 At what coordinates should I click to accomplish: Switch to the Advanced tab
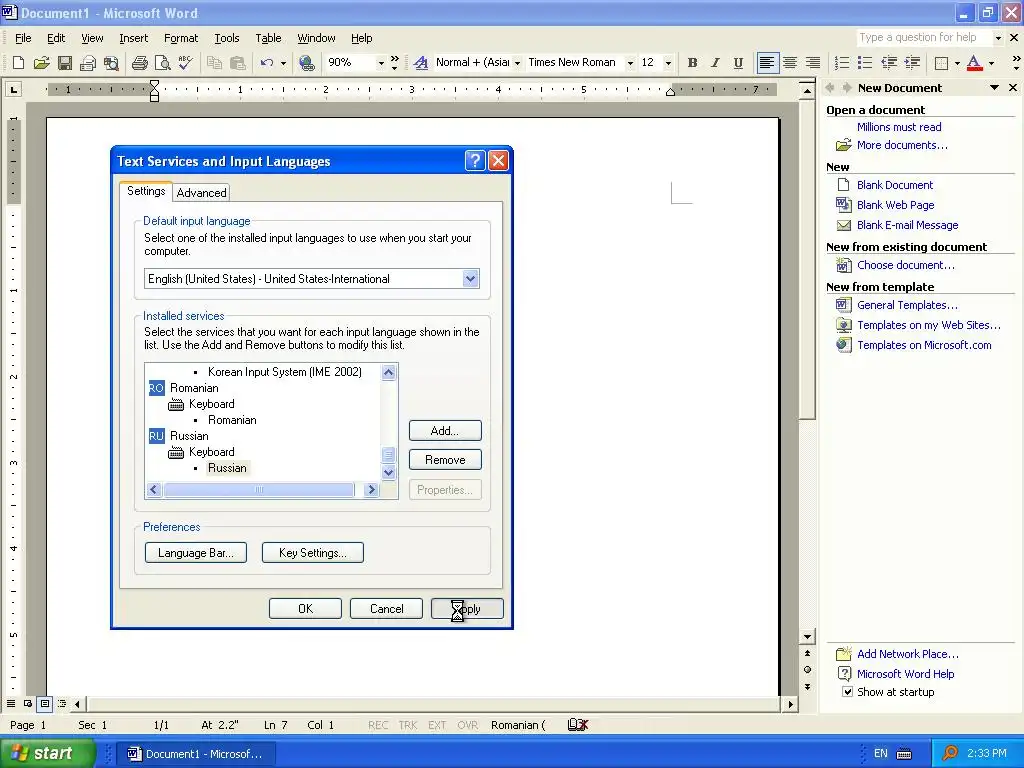click(201, 193)
